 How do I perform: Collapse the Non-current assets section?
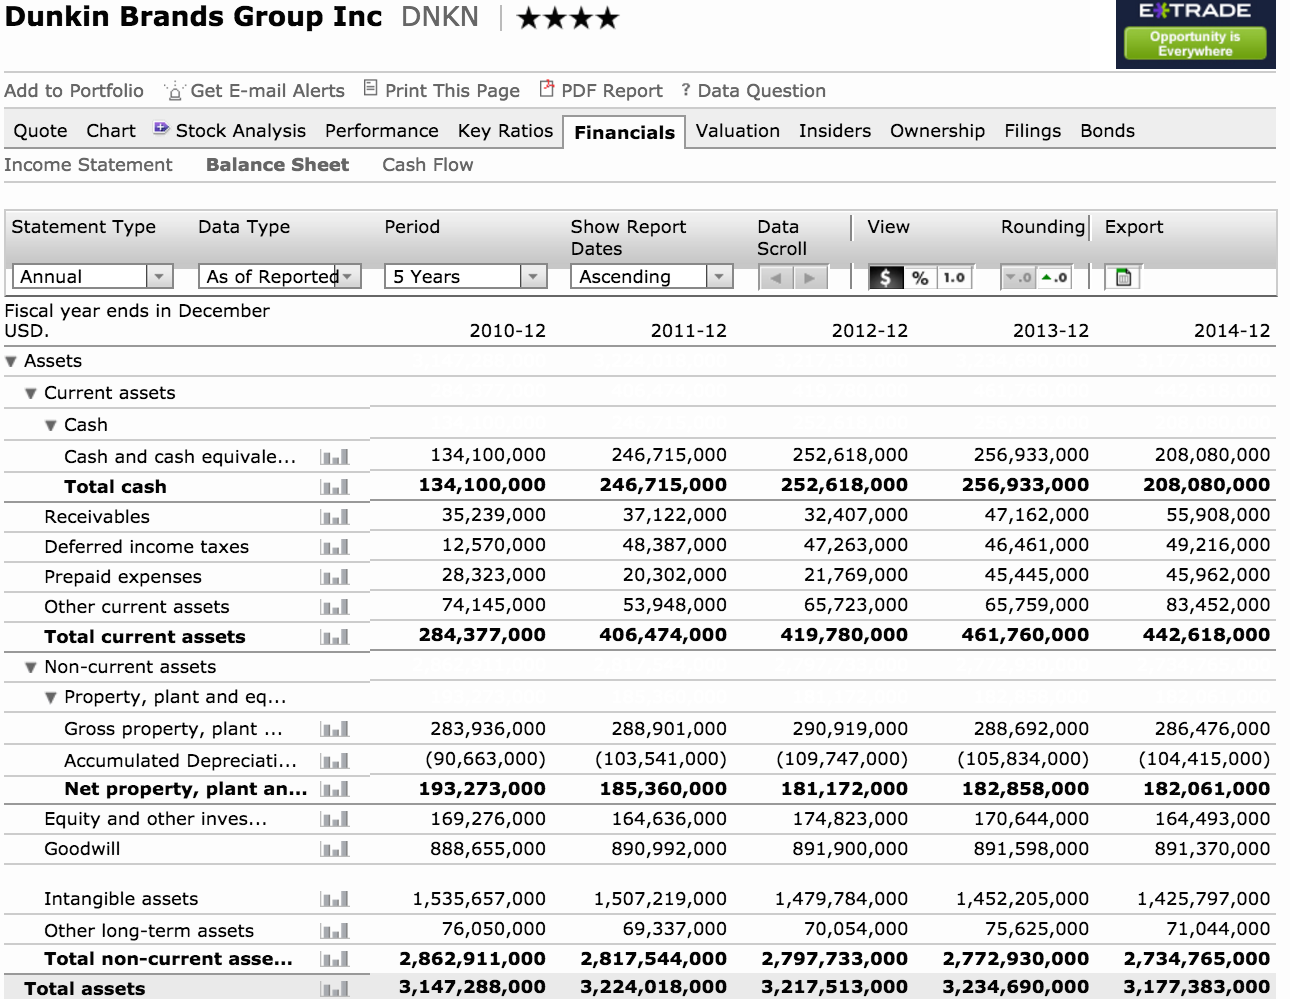click(x=31, y=668)
